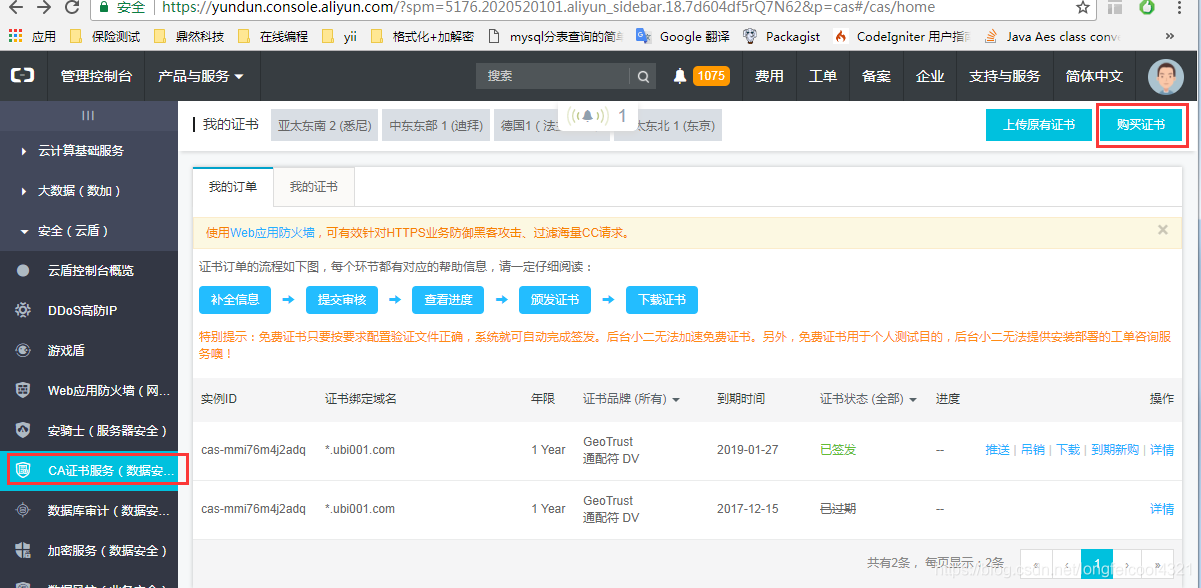Click the browser forward arrow
The height and width of the screenshot is (588, 1201).
click(x=43, y=7)
